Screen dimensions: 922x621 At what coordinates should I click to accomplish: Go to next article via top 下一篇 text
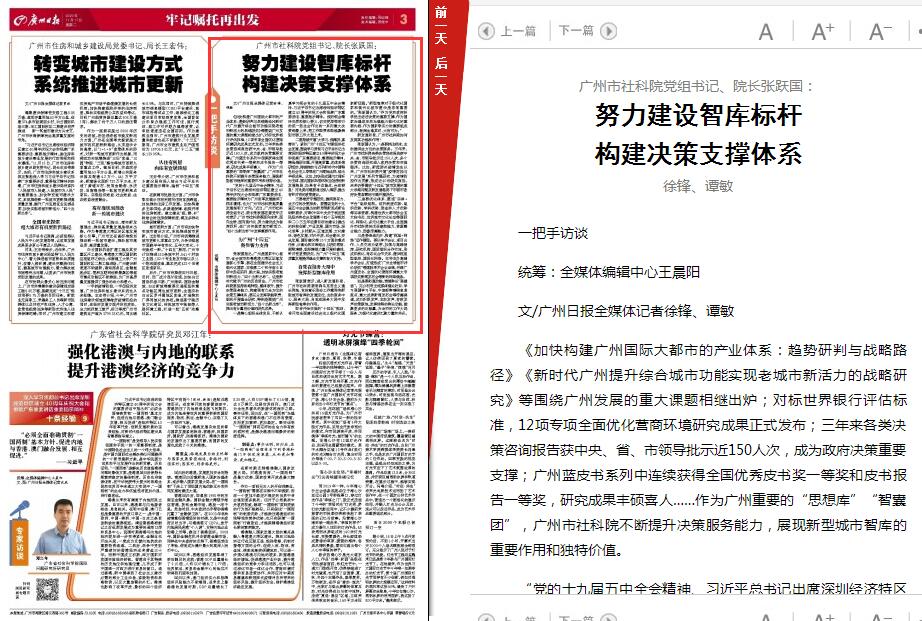coord(576,31)
